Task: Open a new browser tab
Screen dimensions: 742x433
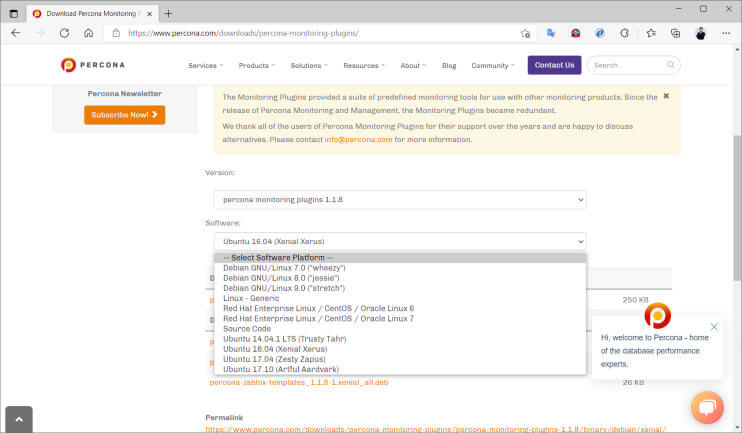Action: pyautogui.click(x=168, y=14)
